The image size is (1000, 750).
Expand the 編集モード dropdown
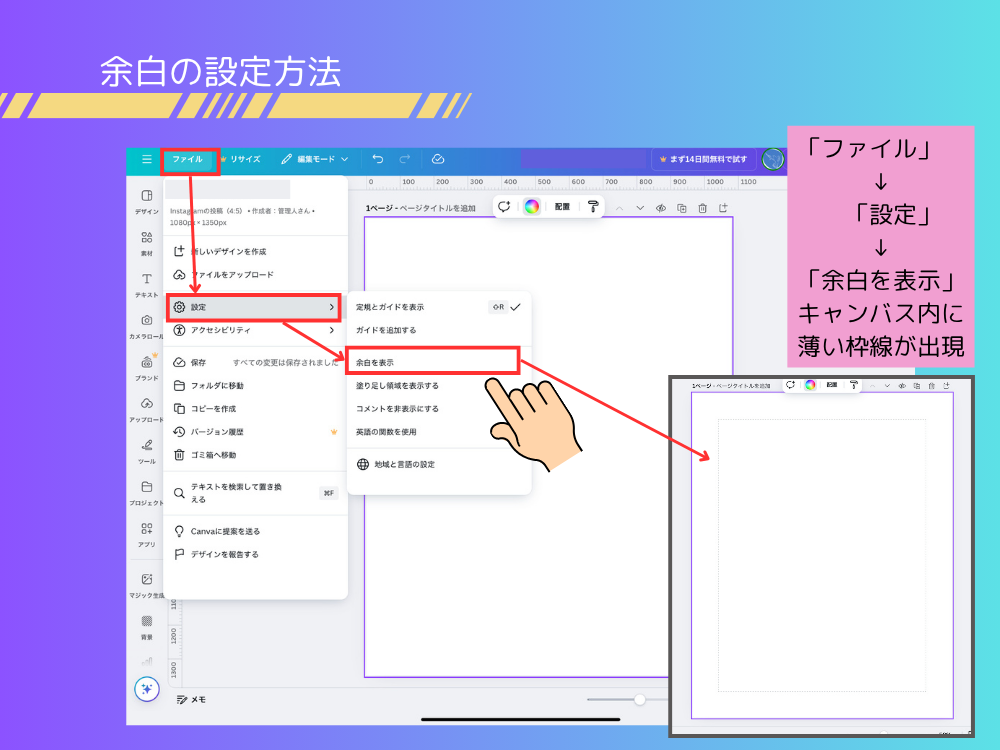coord(315,159)
